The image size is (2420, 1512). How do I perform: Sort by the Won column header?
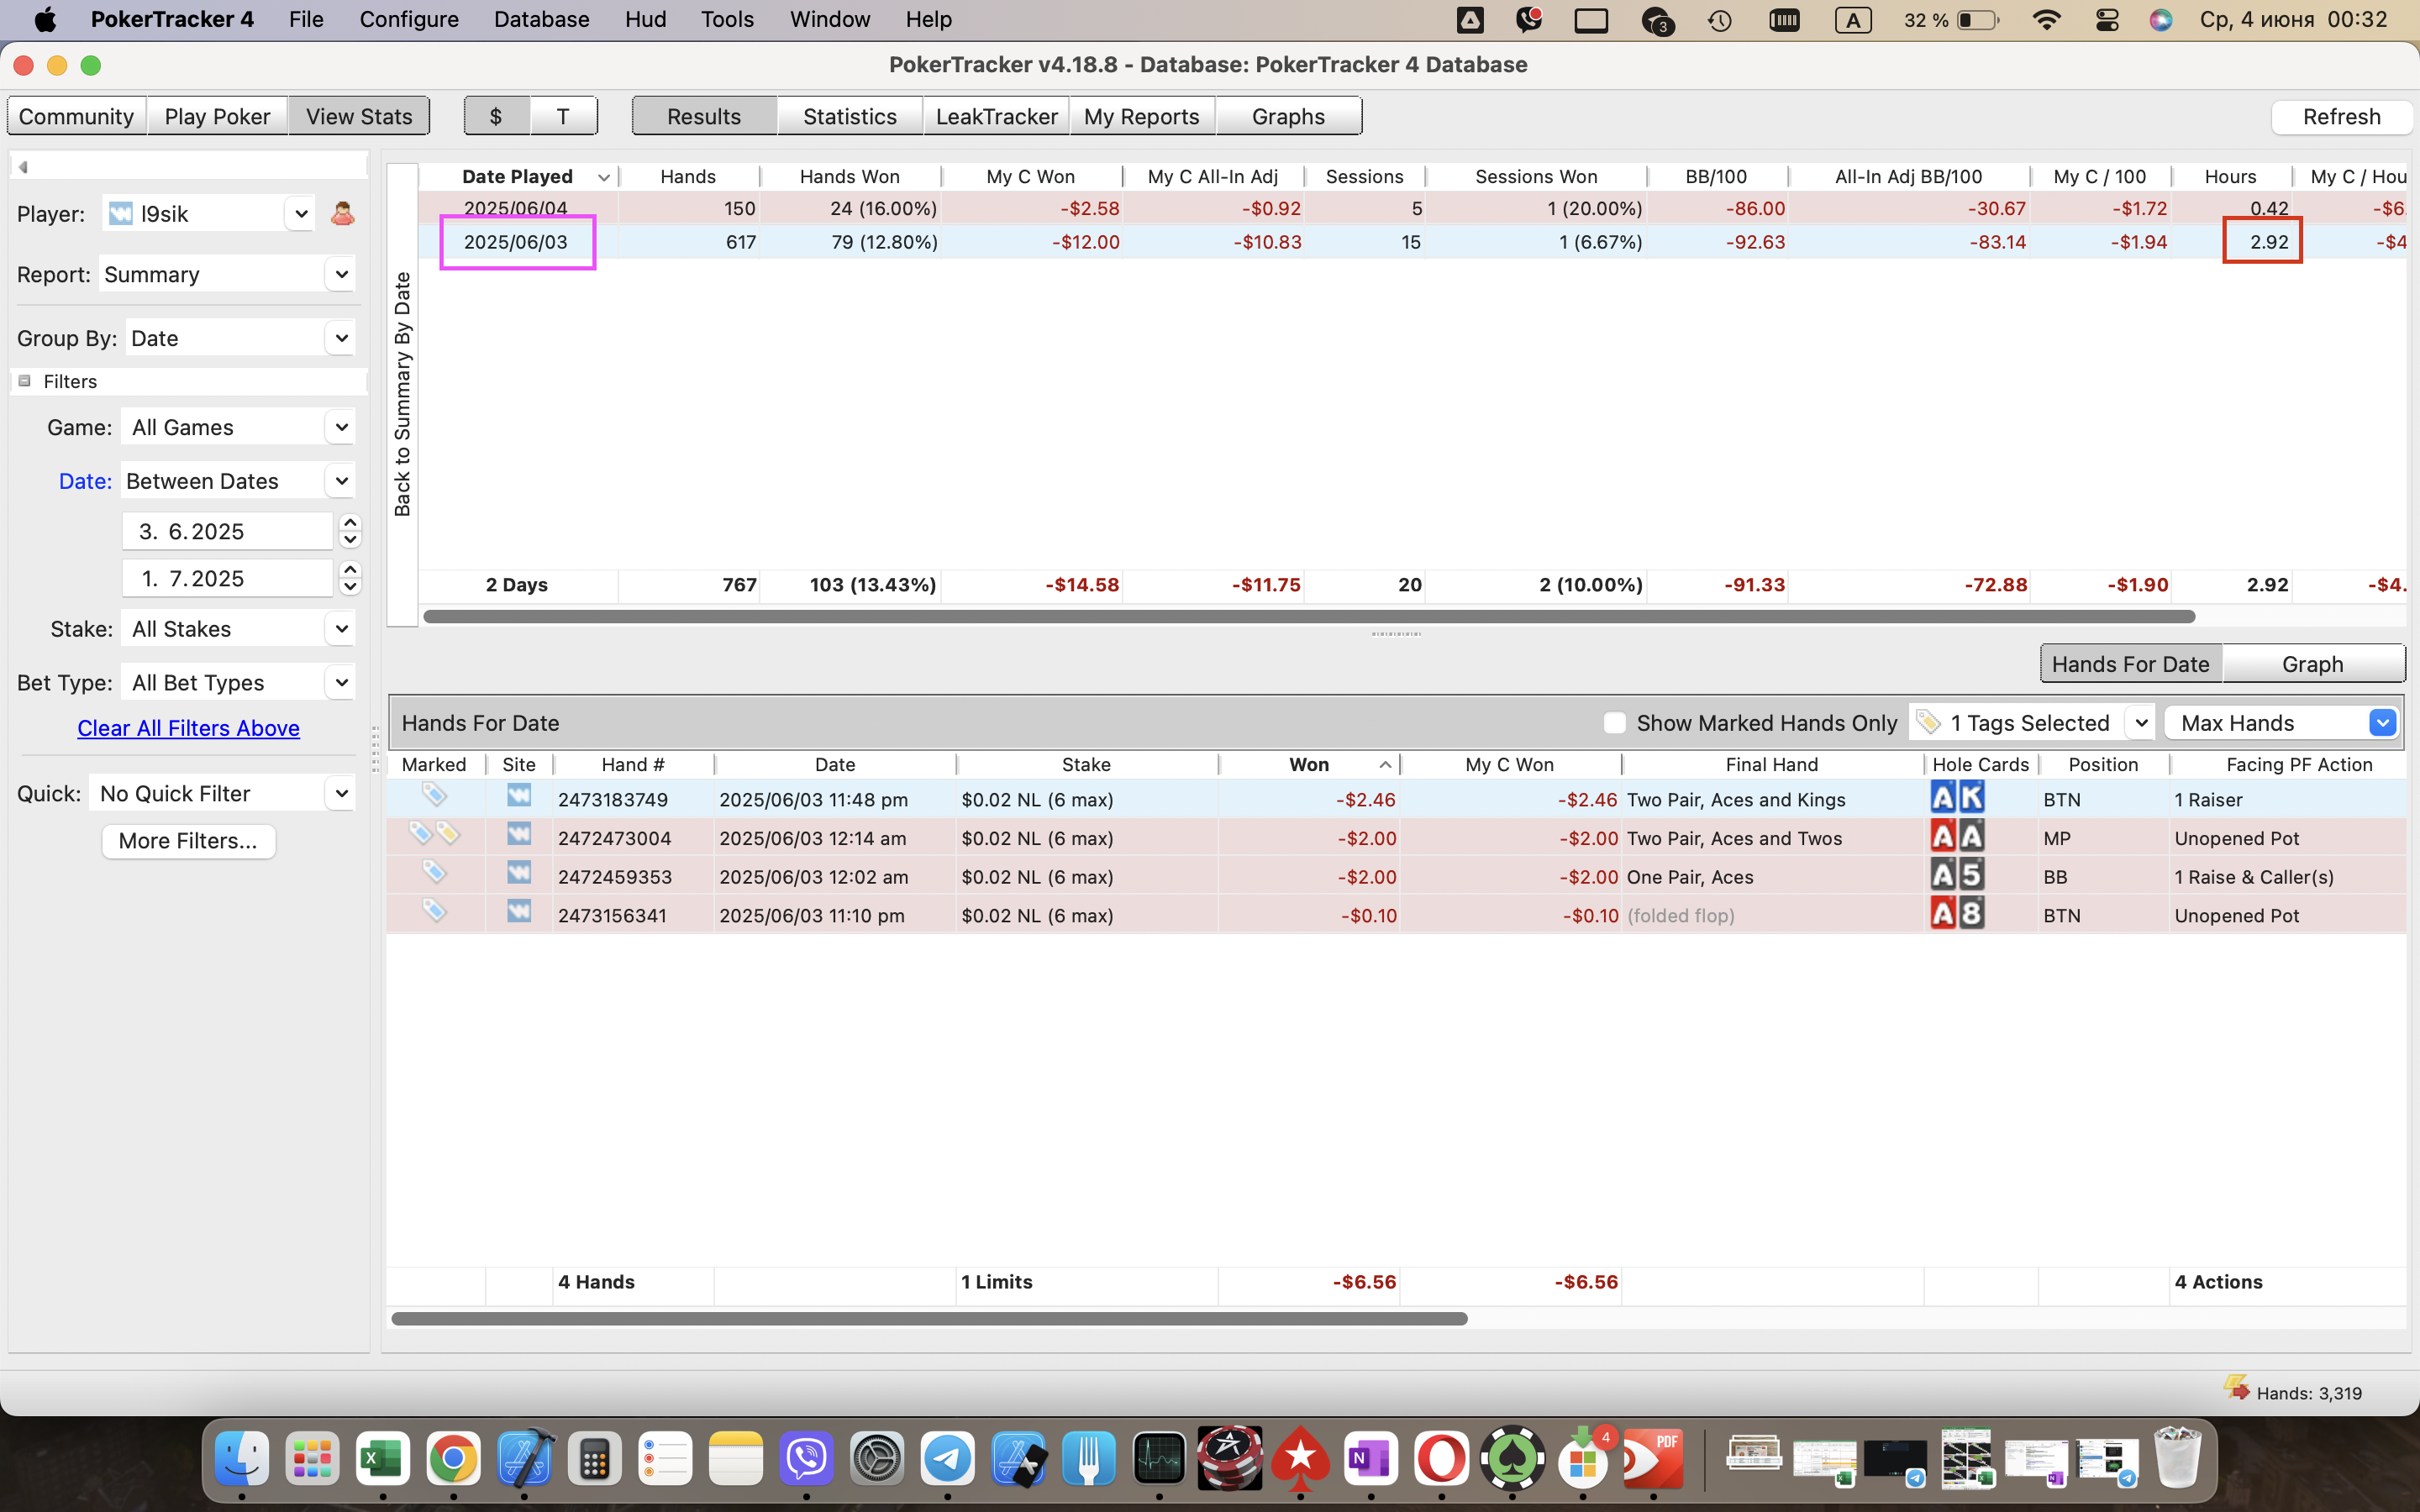[x=1309, y=764]
